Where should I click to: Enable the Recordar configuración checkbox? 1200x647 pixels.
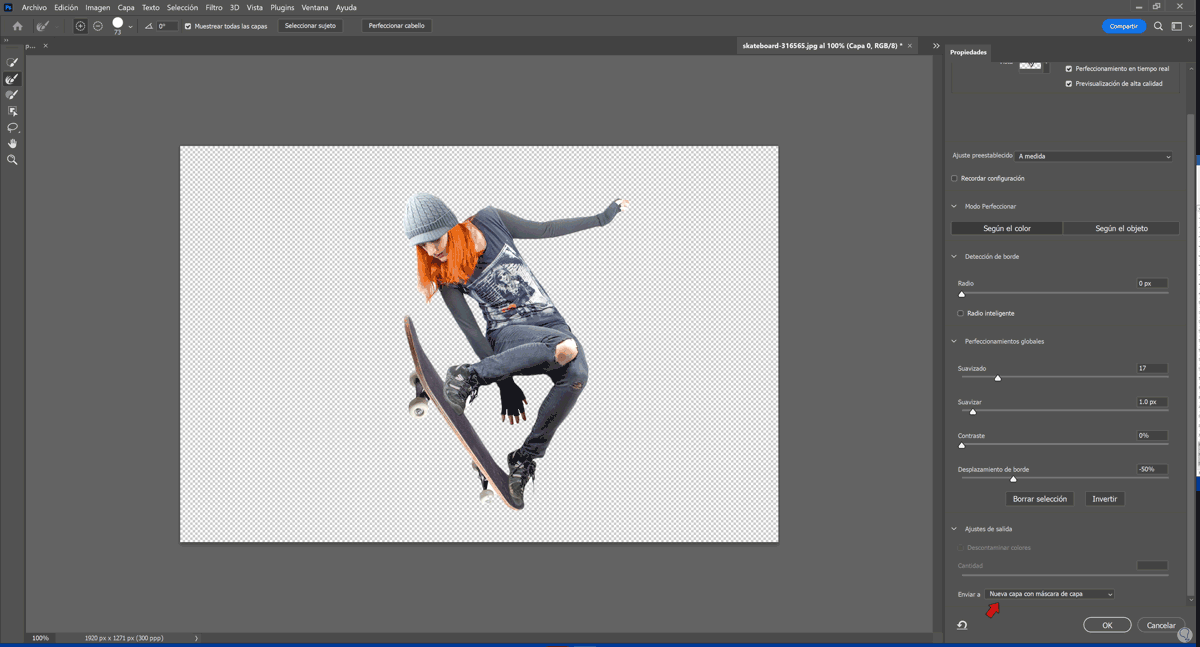954,179
